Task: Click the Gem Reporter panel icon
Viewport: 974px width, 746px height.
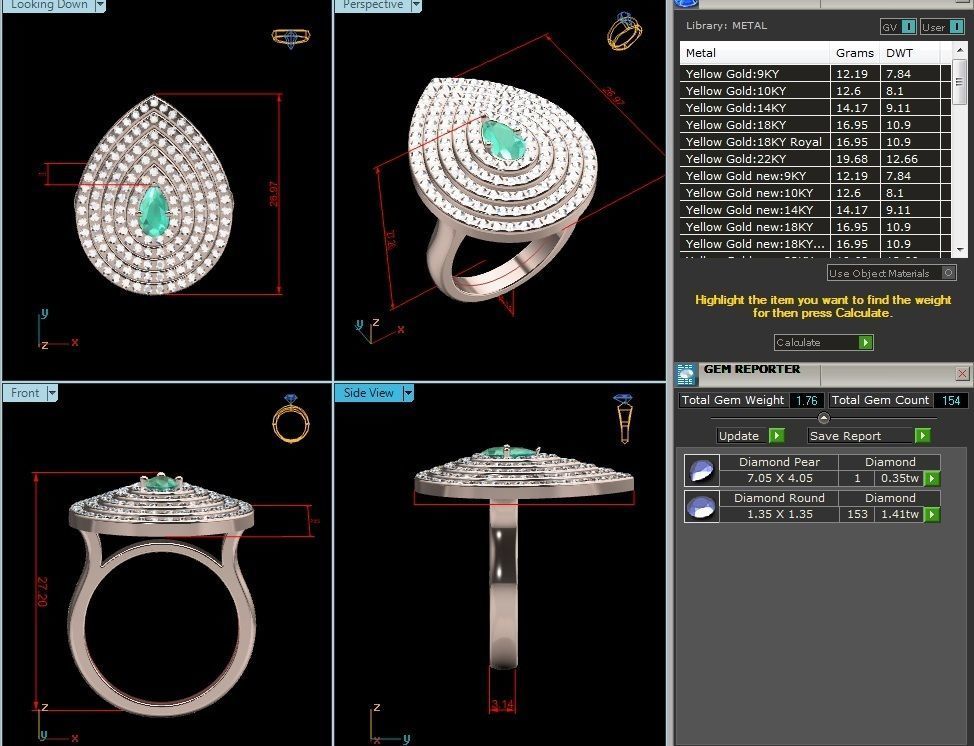Action: [x=686, y=375]
